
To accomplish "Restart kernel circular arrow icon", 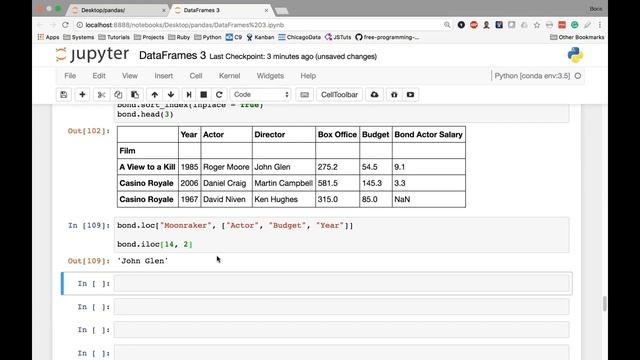I will 219,95.
